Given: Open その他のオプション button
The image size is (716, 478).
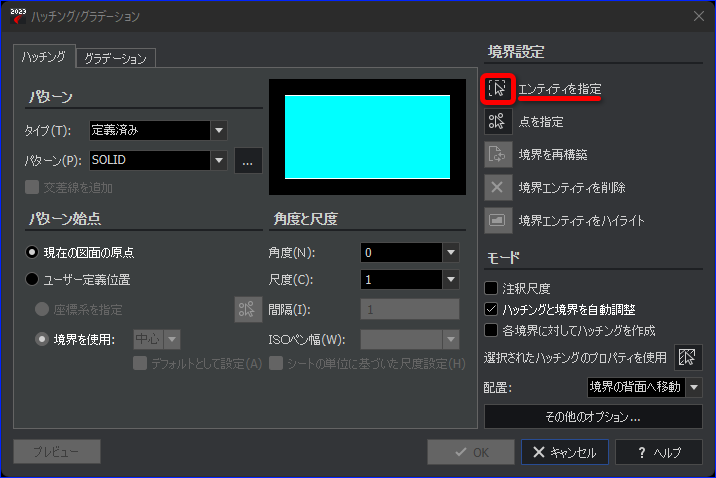Looking at the screenshot, I should click(593, 416).
